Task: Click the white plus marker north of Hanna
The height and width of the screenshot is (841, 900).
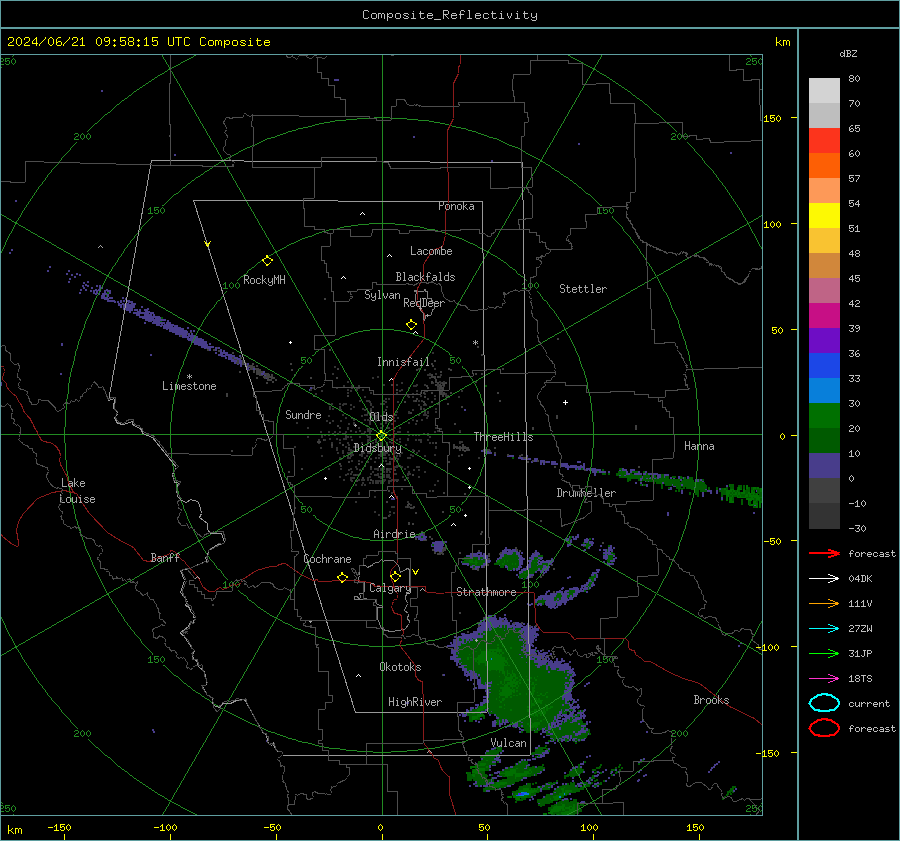Action: click(565, 402)
